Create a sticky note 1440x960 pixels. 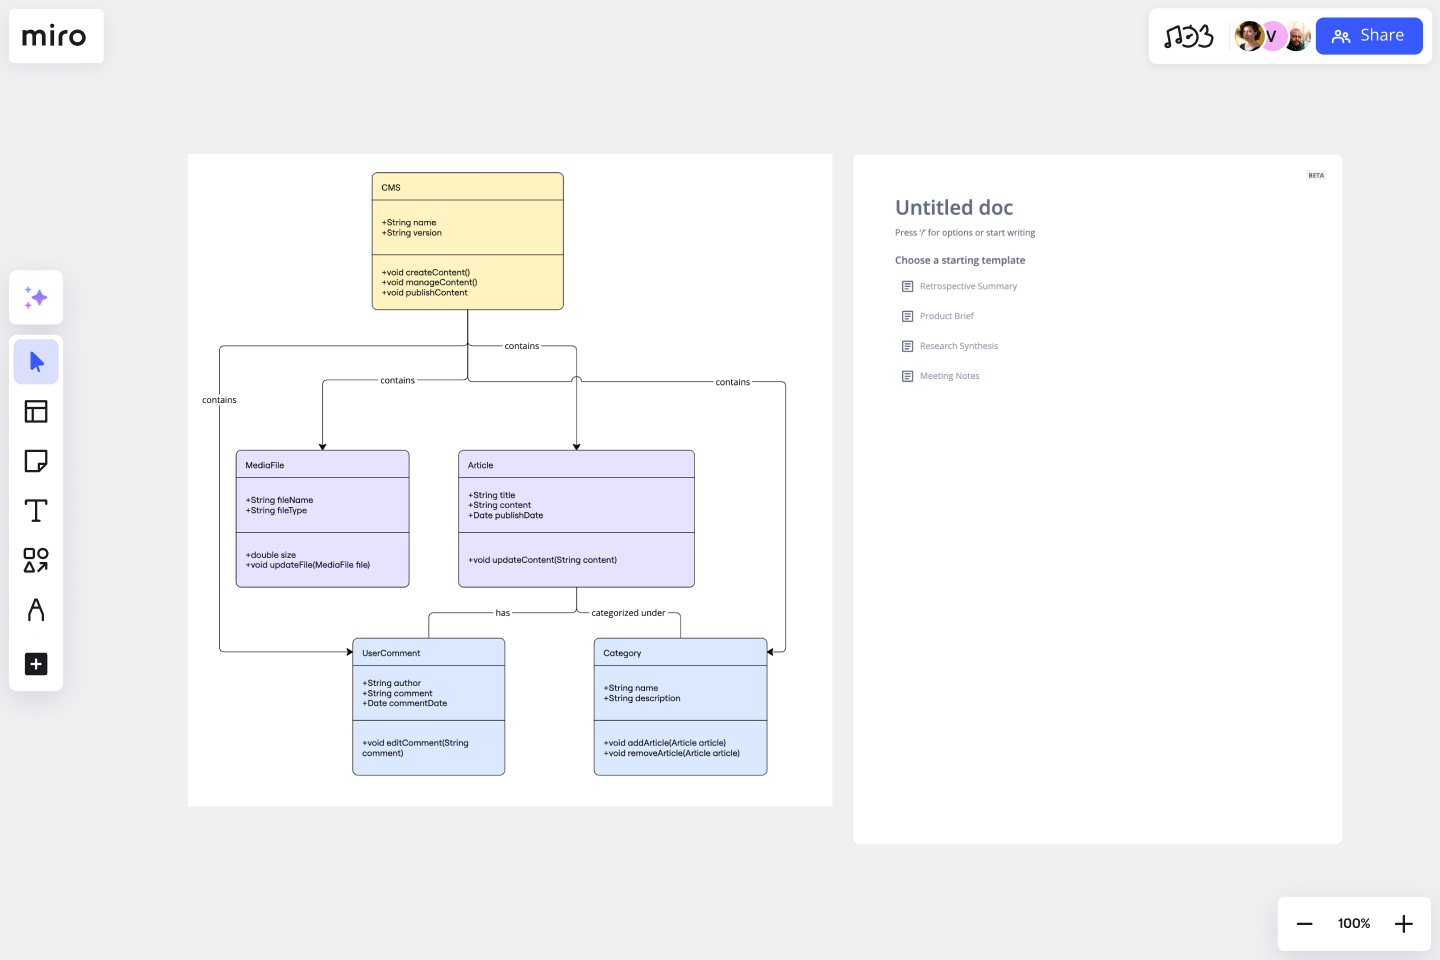36,461
